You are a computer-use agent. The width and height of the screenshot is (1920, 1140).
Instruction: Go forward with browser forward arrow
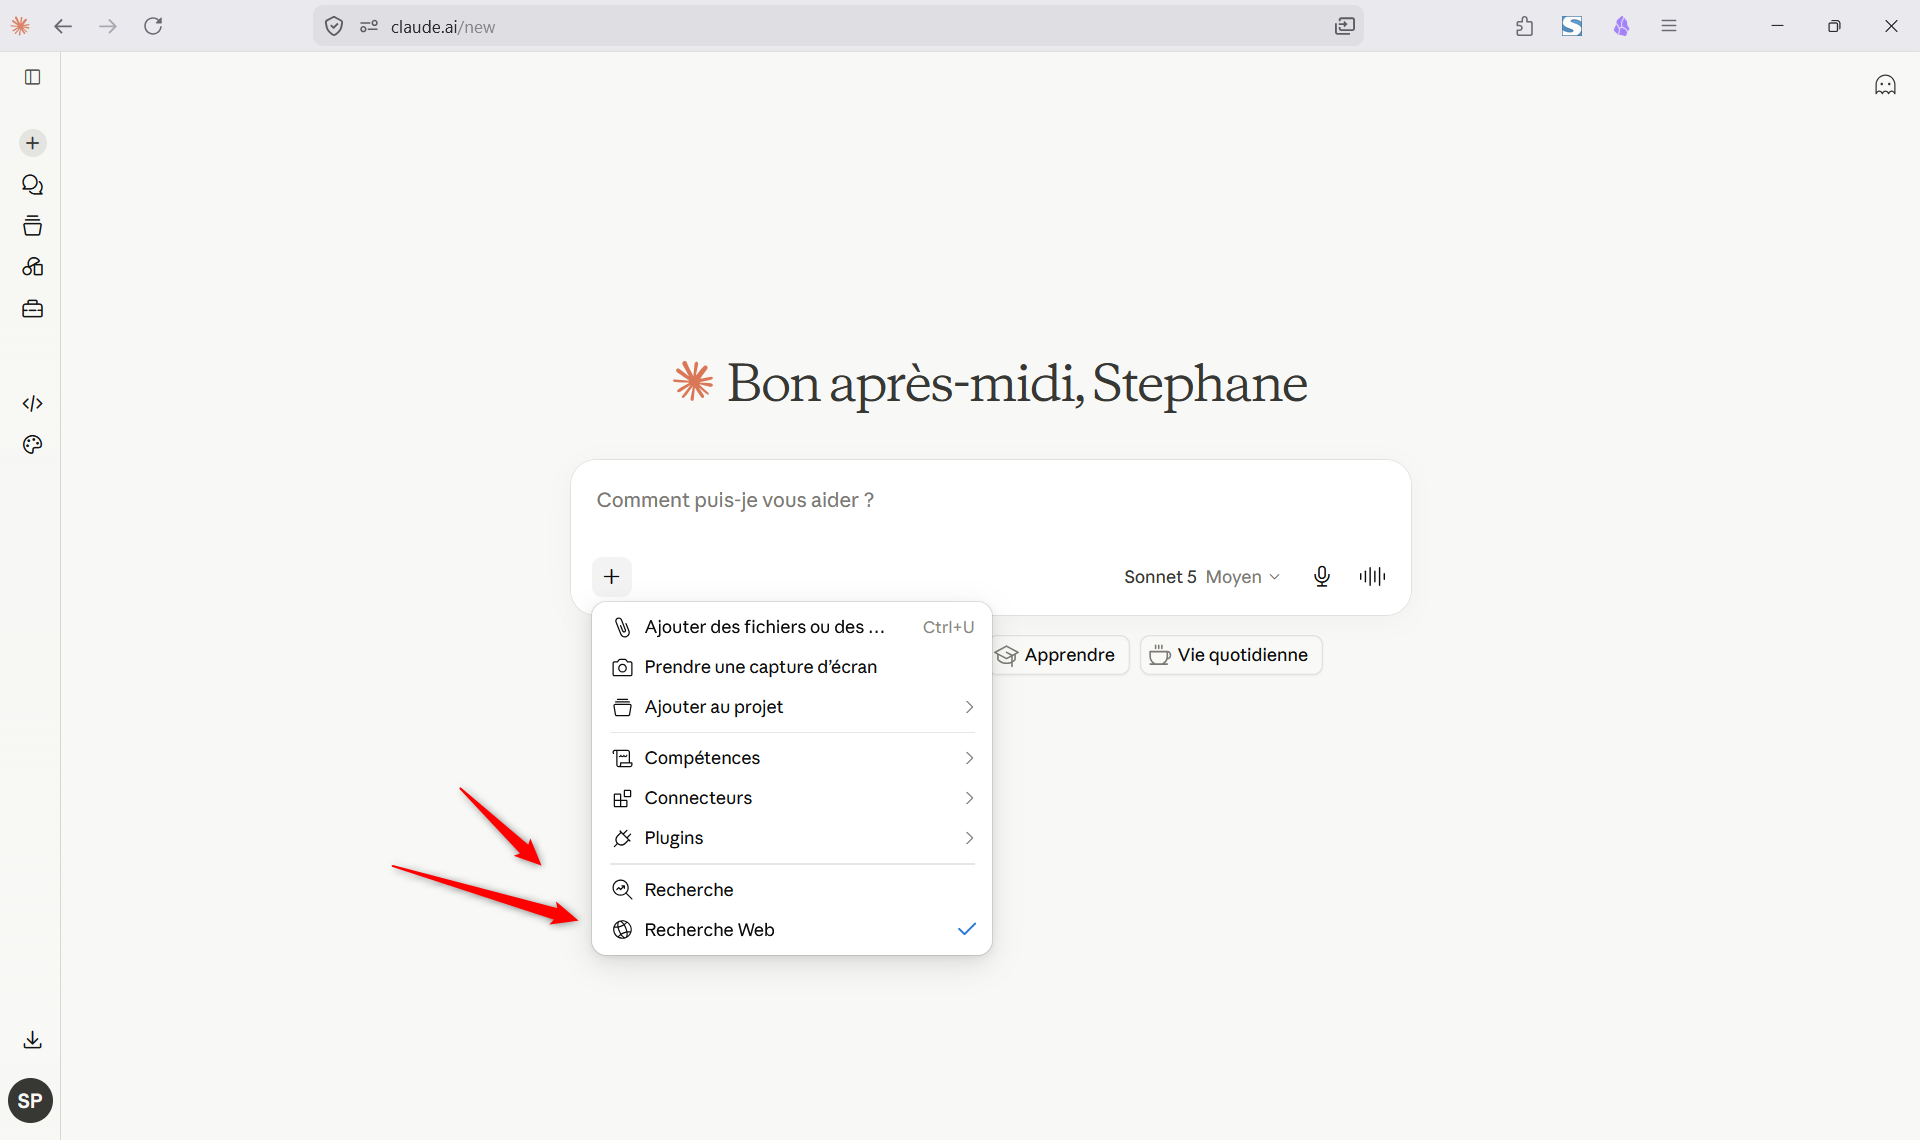coord(108,26)
